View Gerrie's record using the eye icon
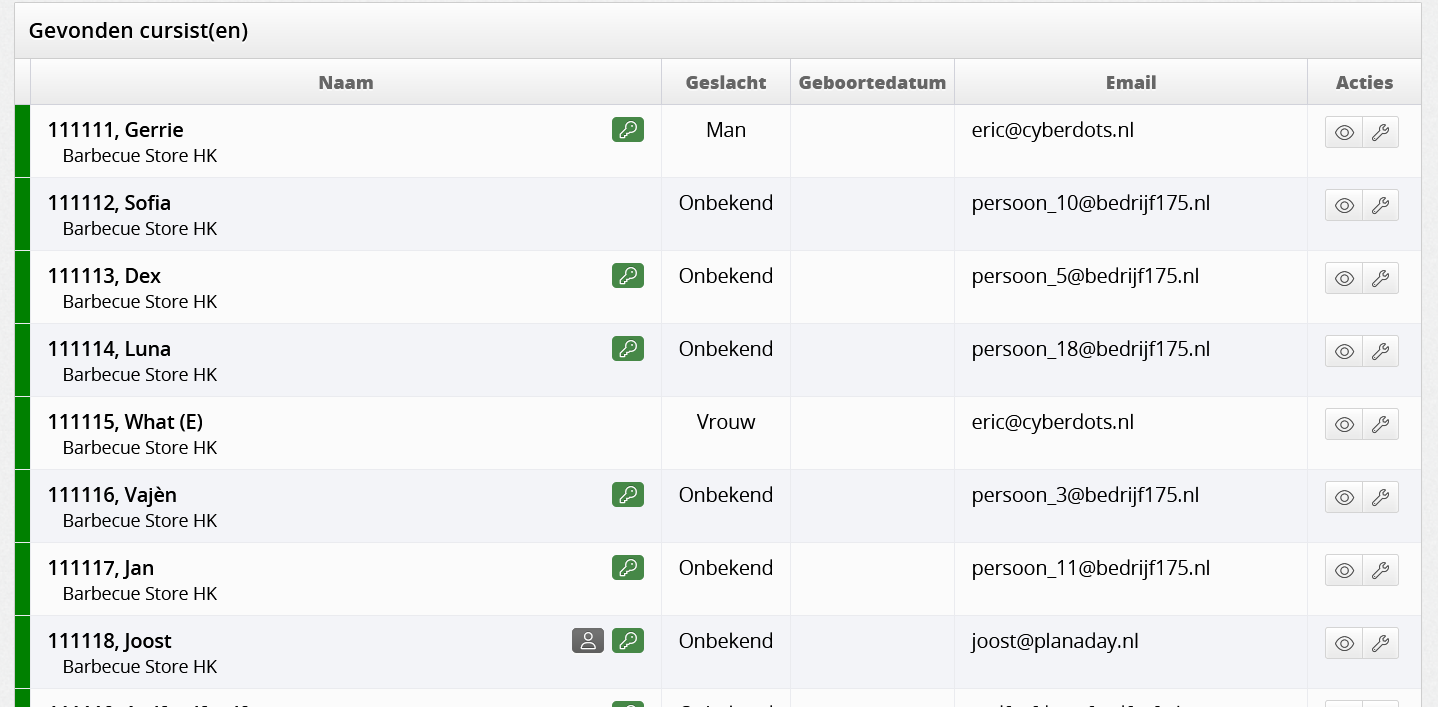Screen dimensions: 1438x707 tap(1344, 132)
